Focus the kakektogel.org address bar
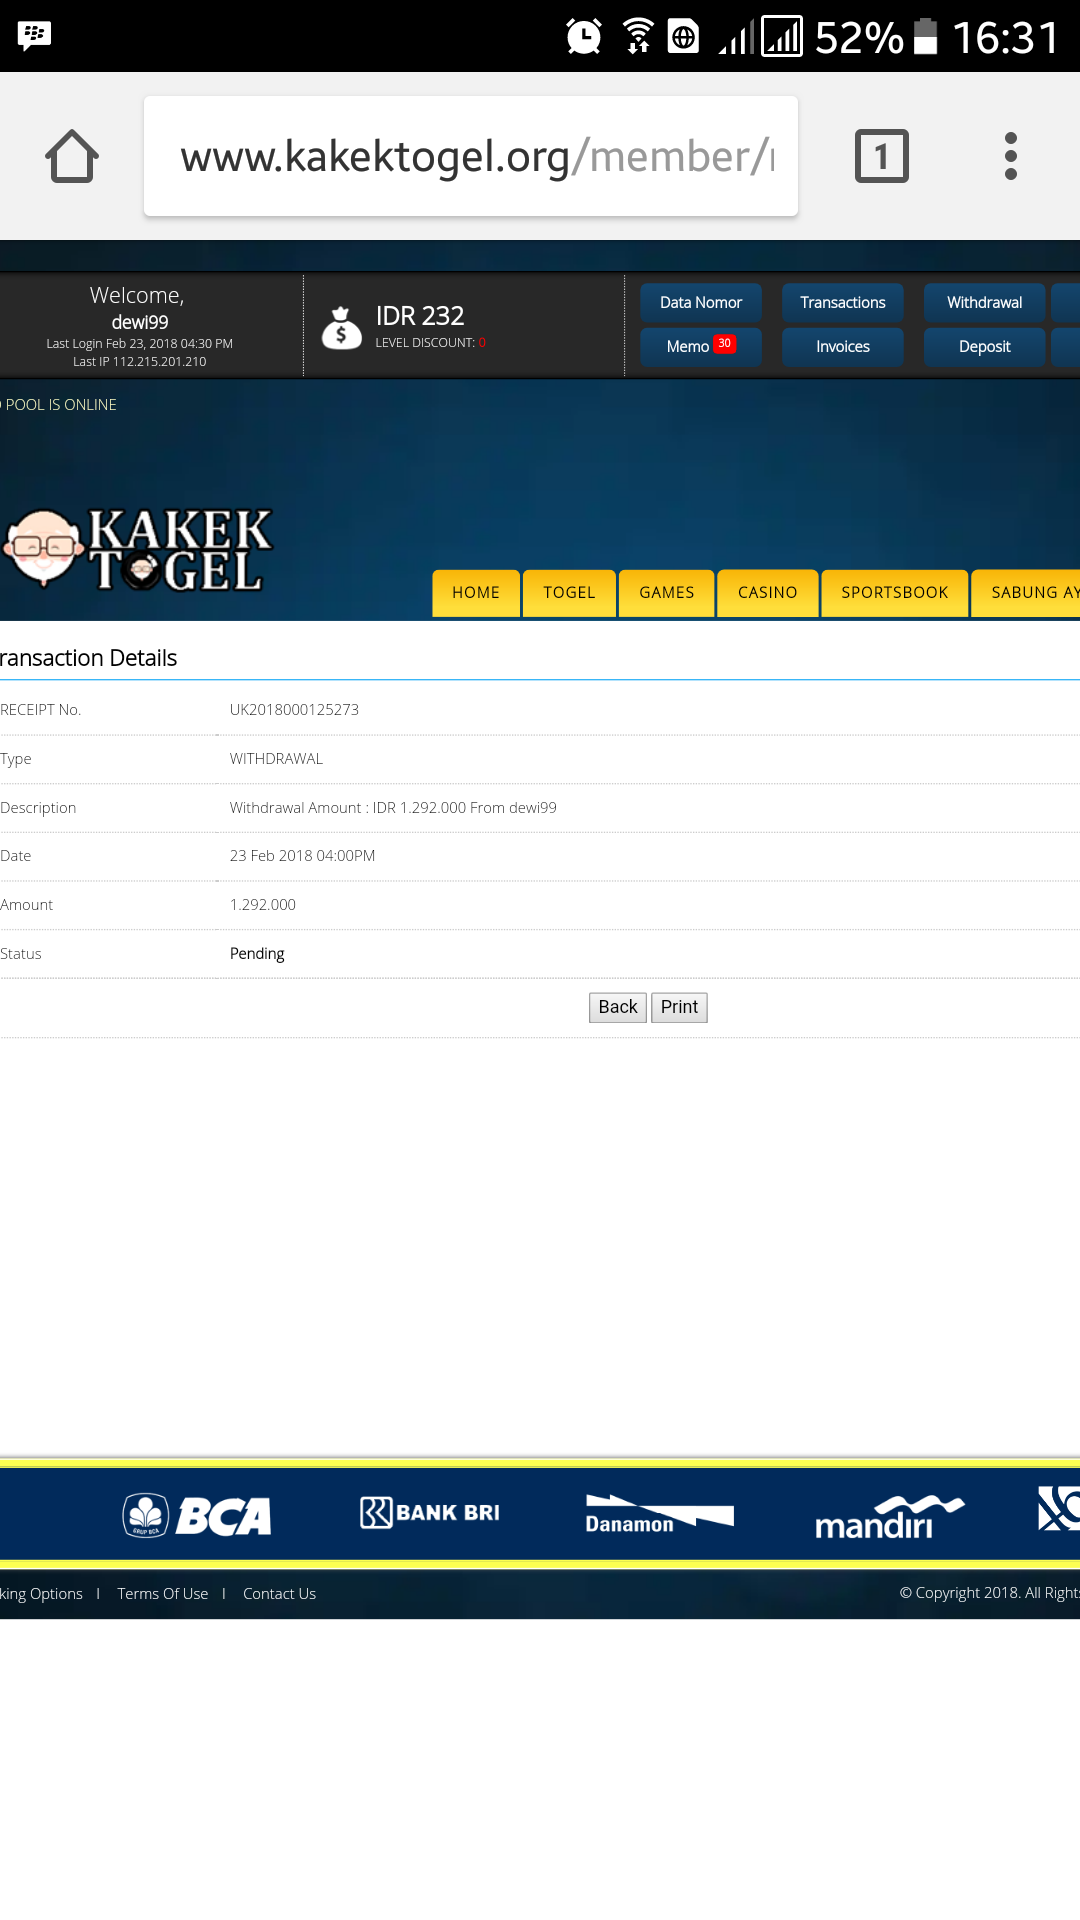 tap(470, 156)
